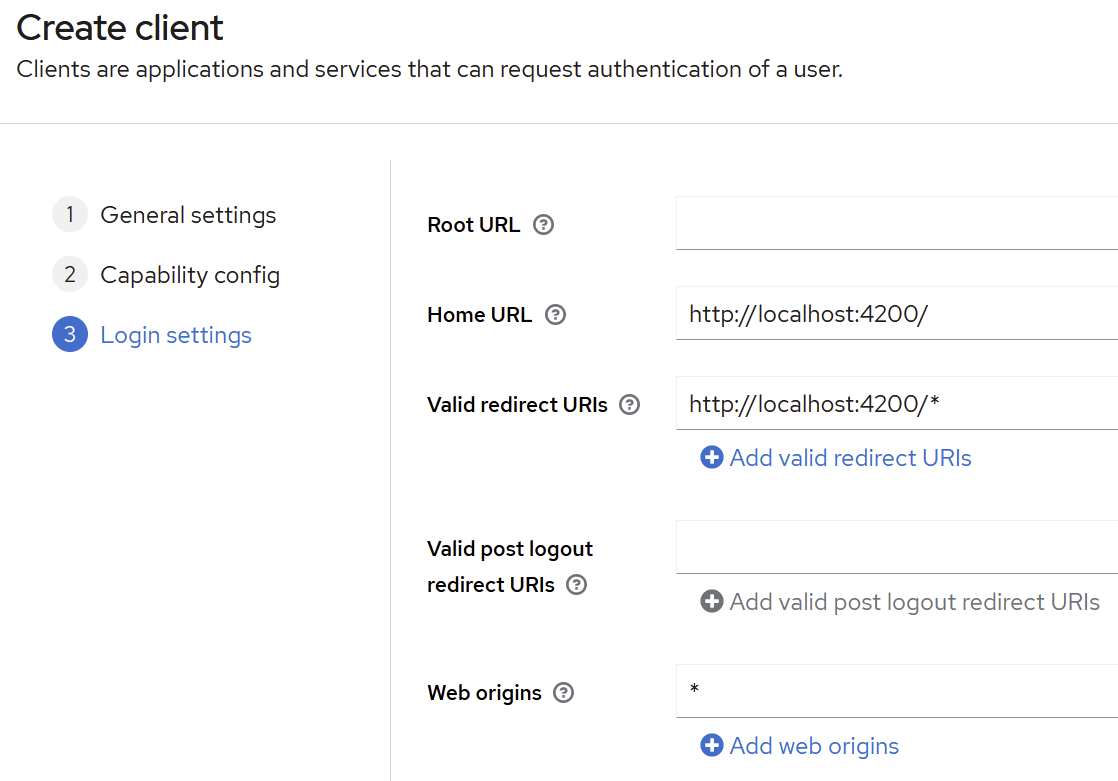Image resolution: width=1118 pixels, height=781 pixels.
Task: Click the Add web origins text link
Action: click(x=814, y=746)
